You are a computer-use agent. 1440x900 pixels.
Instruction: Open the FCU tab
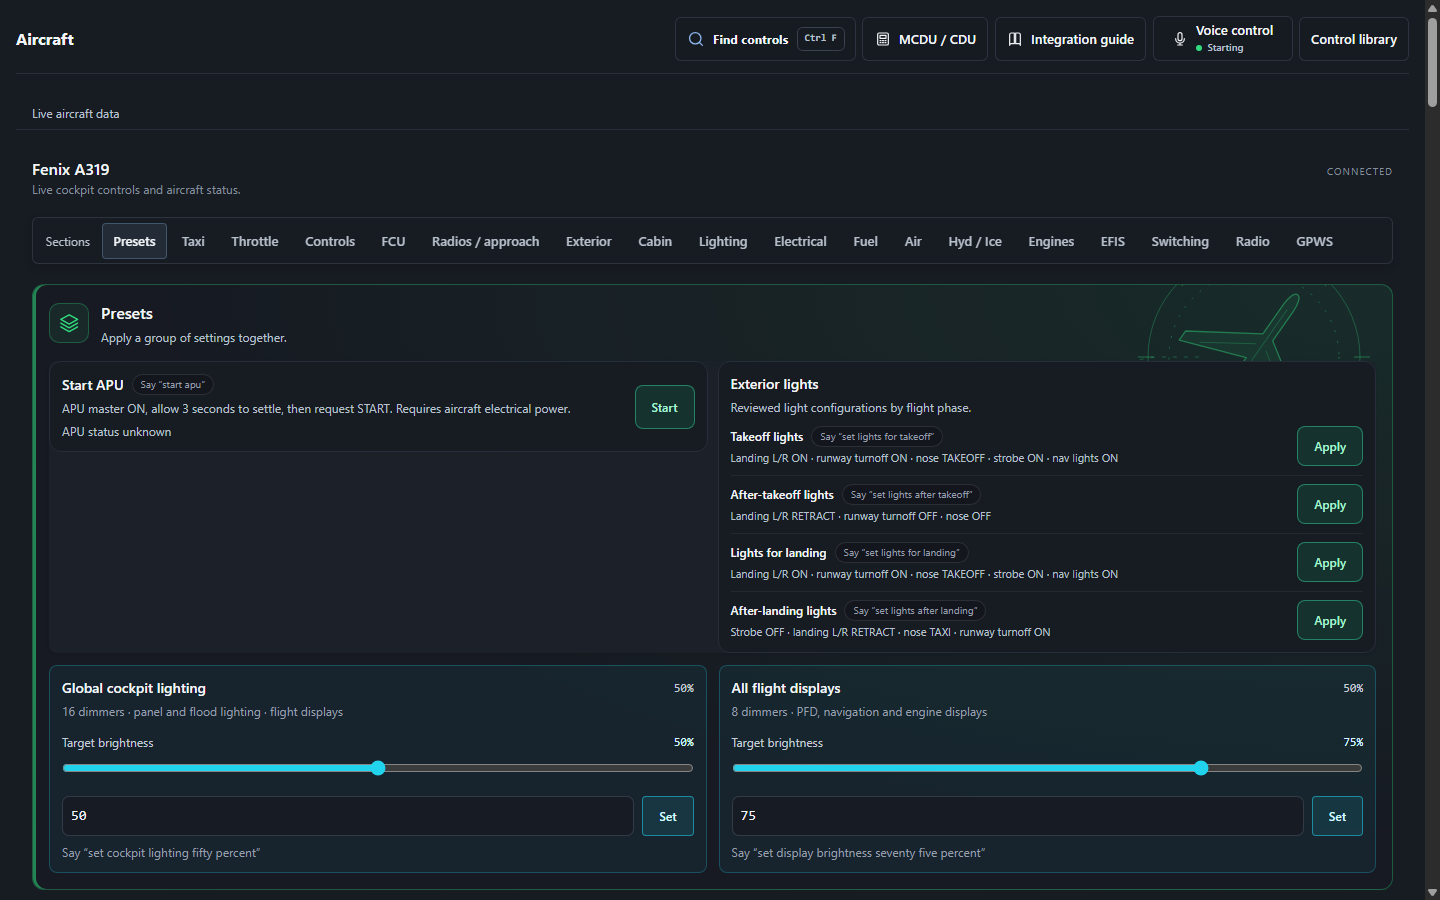point(393,241)
